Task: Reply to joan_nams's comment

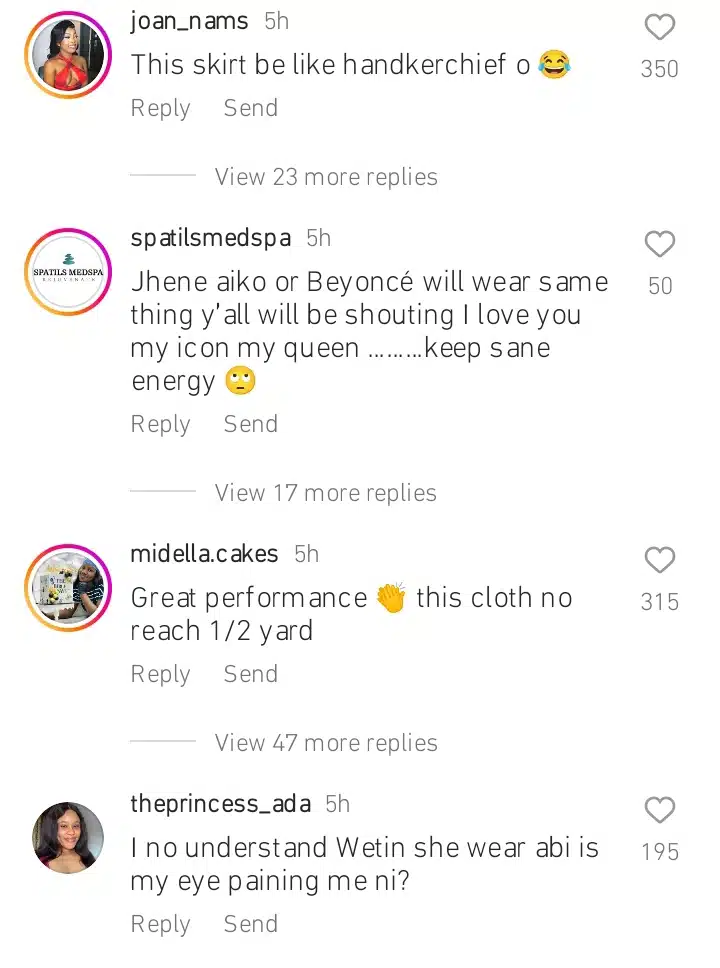Action: click(160, 108)
